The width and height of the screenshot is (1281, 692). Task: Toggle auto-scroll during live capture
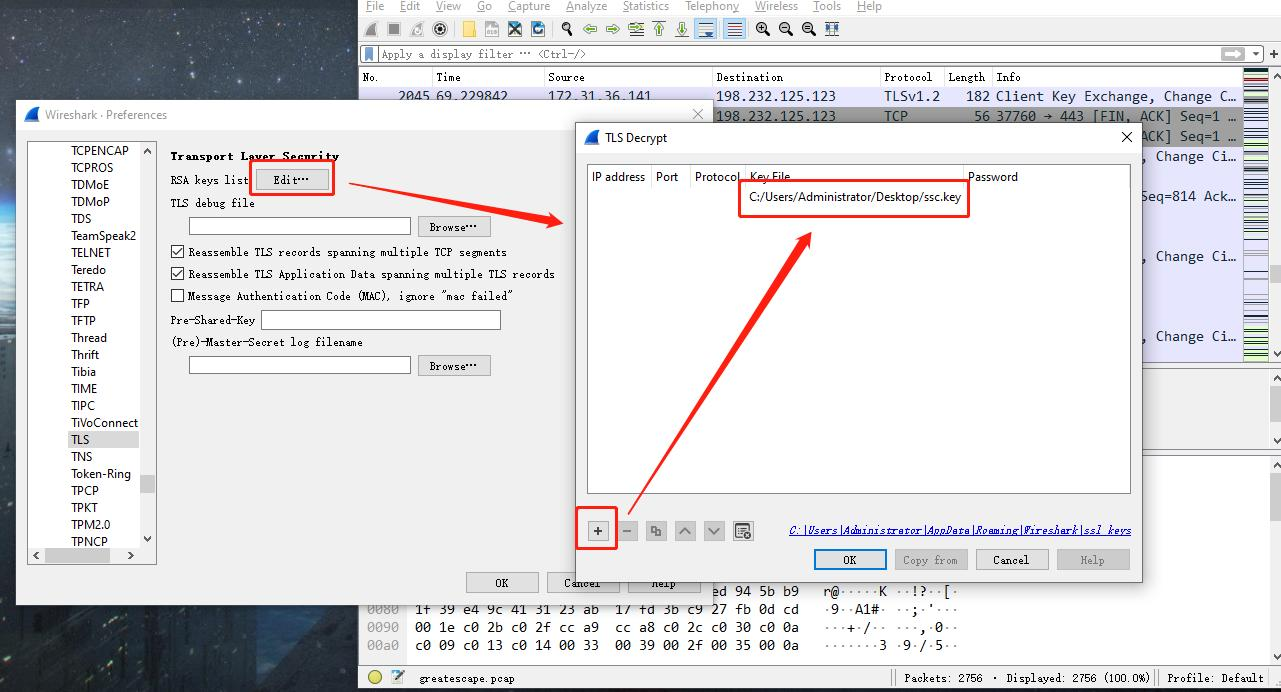[x=706, y=29]
